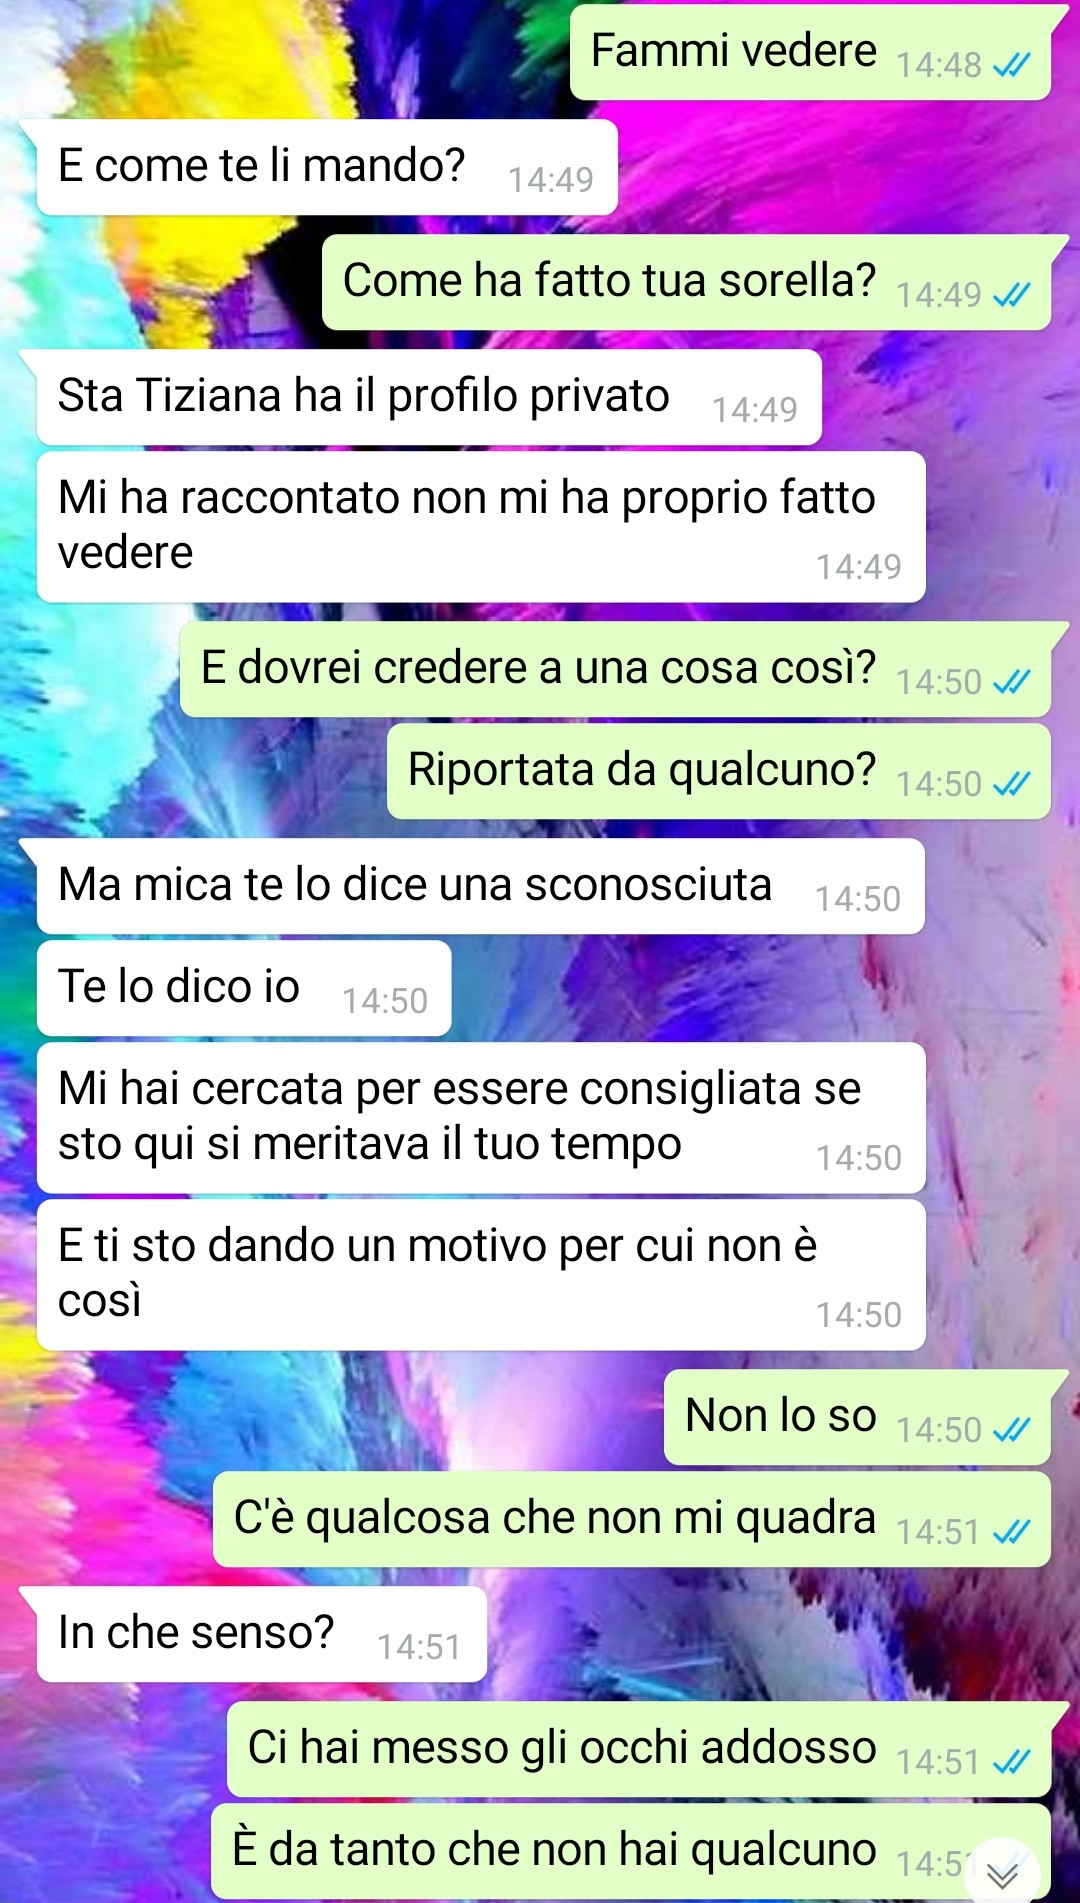The image size is (1080, 1903).
Task: Tap blue ticks on "Non lo so" message
Action: tap(1011, 1431)
